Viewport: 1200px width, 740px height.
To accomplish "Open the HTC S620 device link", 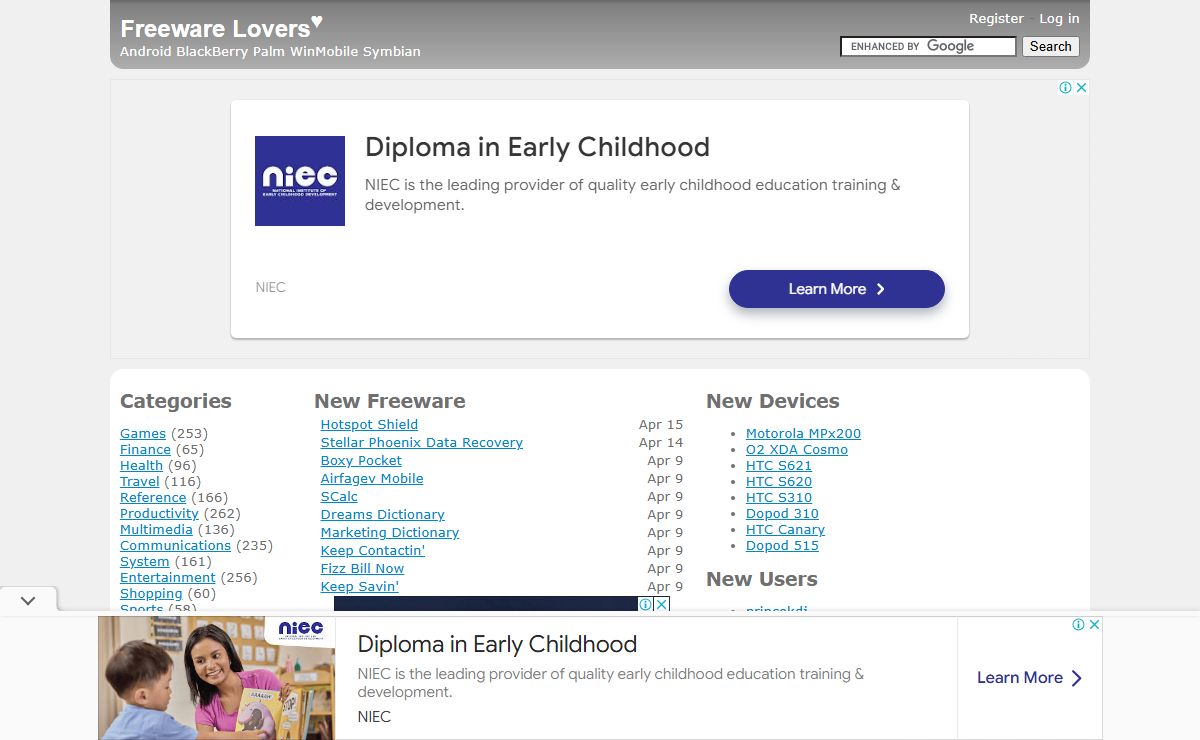I will (779, 481).
